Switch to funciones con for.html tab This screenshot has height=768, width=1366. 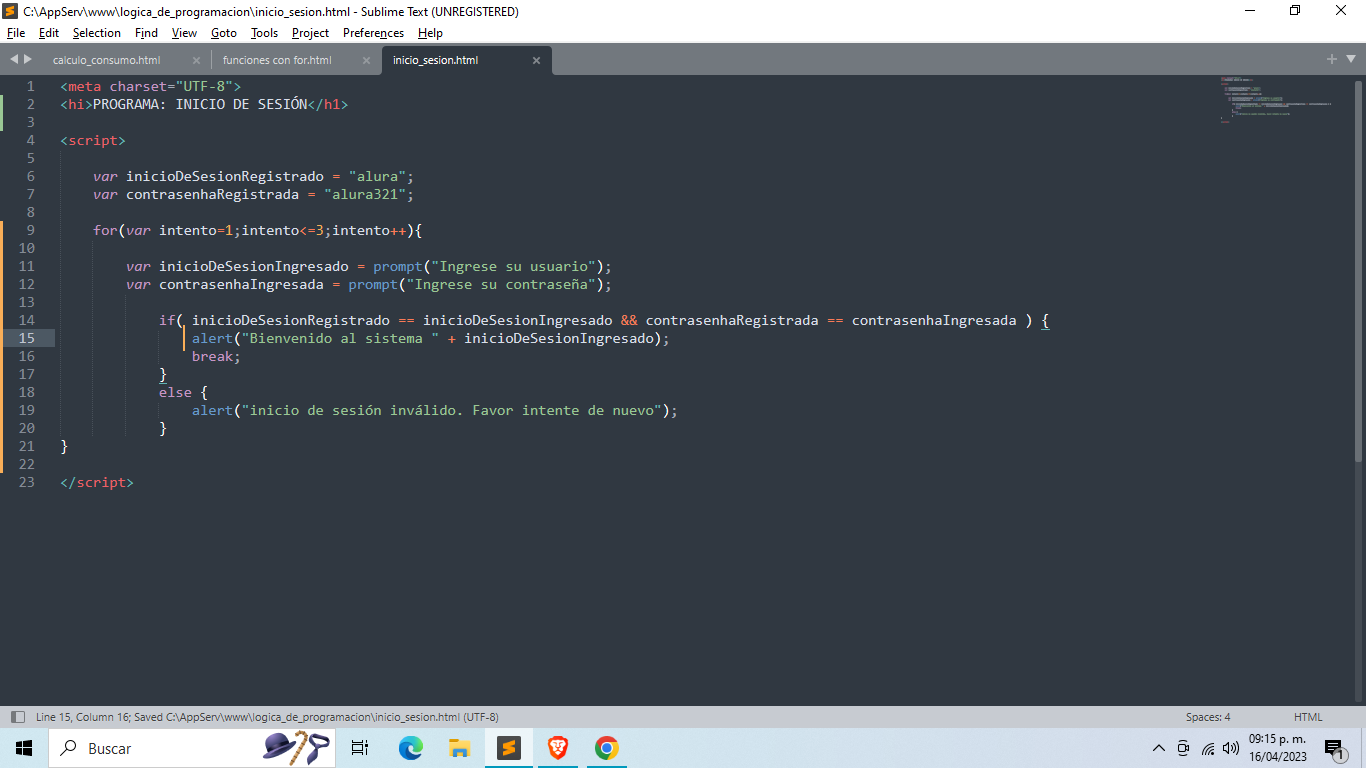(277, 60)
